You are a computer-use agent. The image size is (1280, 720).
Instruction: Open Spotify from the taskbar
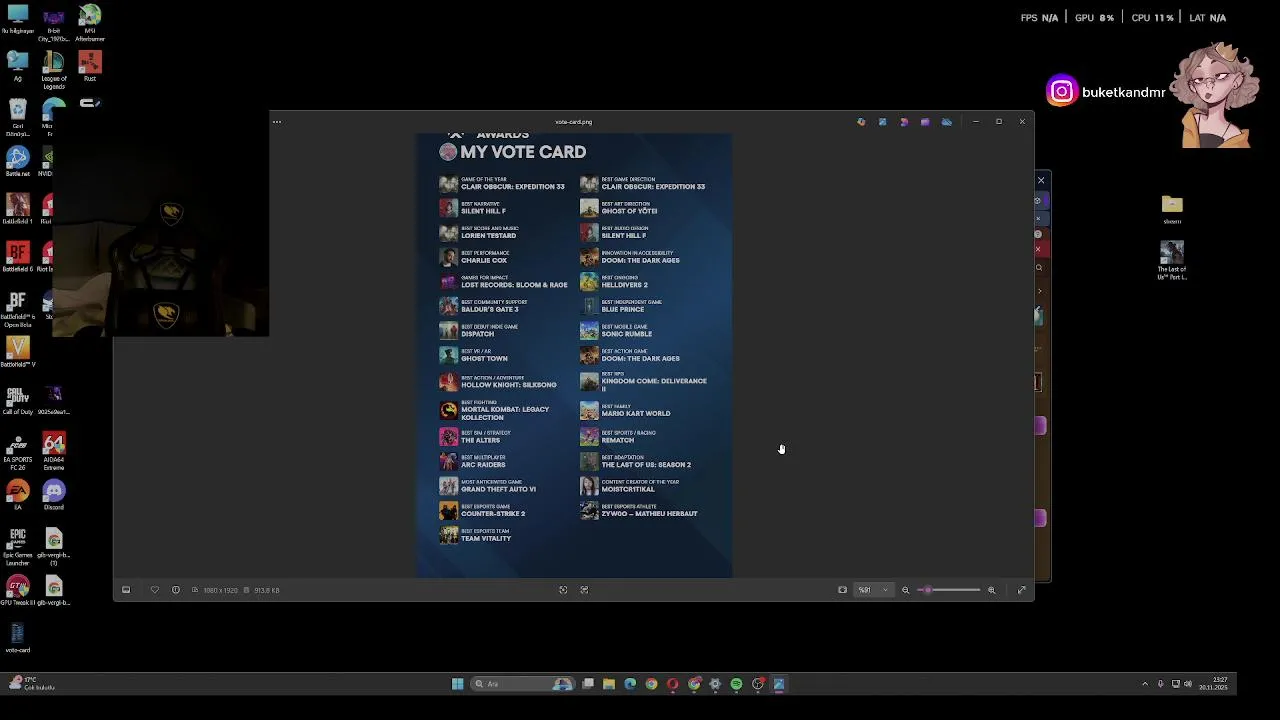[x=737, y=684]
